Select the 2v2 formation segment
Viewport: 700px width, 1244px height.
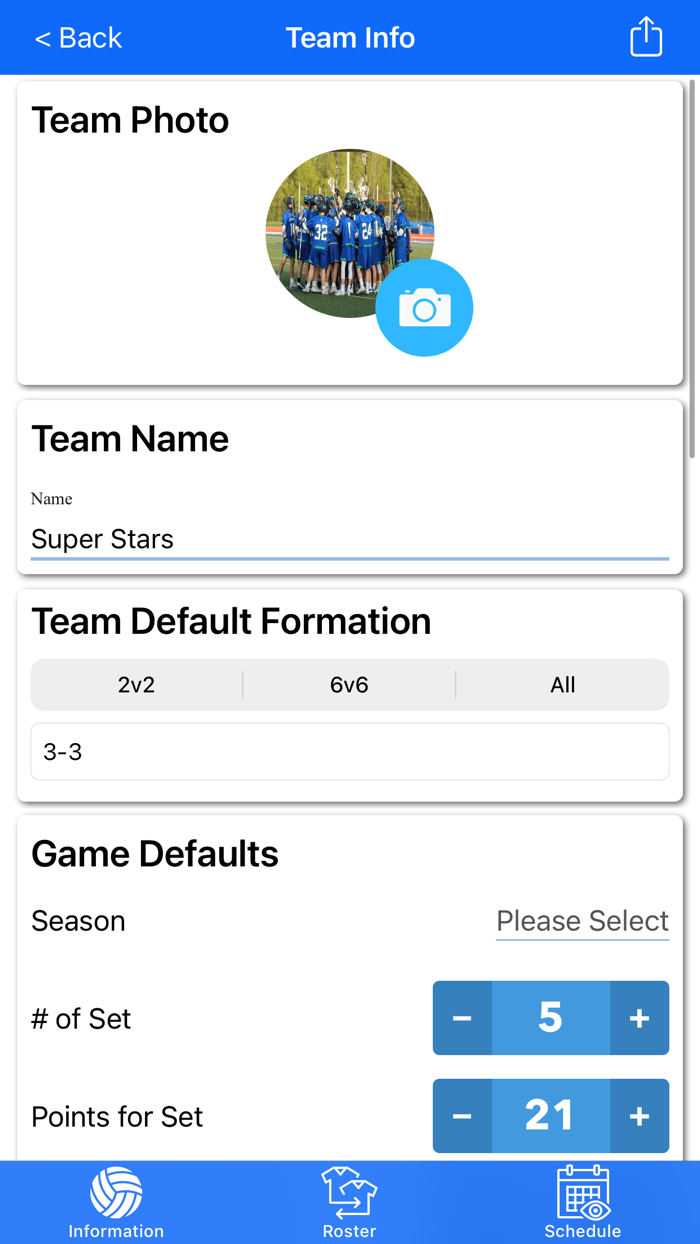coord(137,685)
